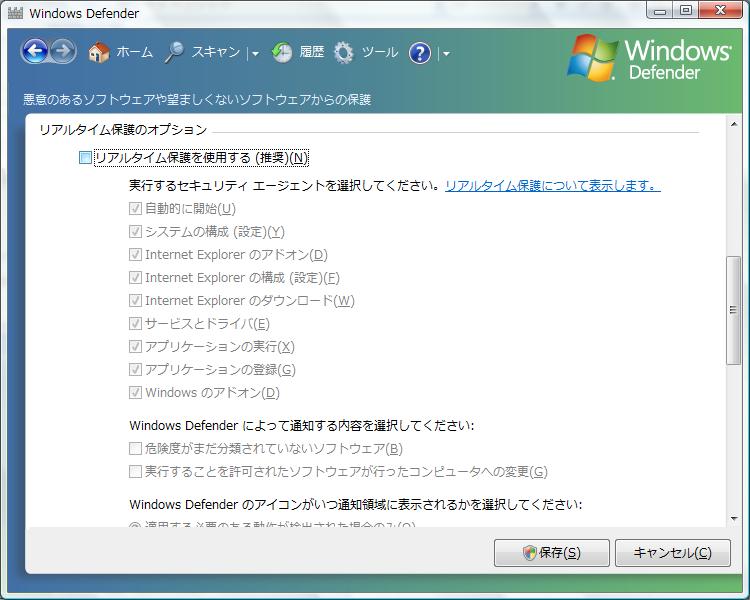
Task: Expand the Scan (スキャン) options dropdown arrow
Action: click(x=255, y=54)
